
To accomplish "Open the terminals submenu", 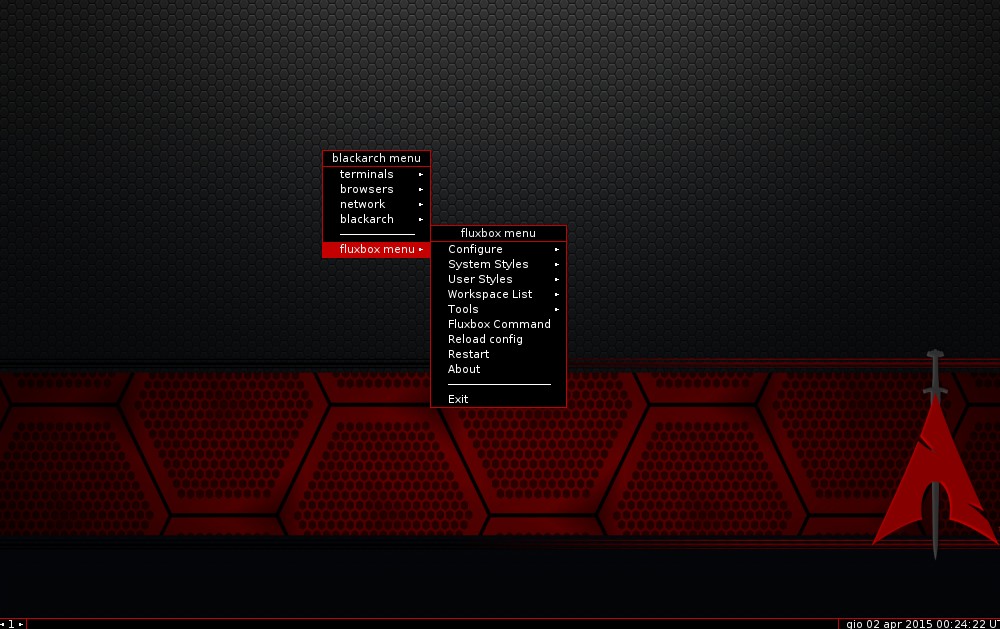I will [x=376, y=174].
